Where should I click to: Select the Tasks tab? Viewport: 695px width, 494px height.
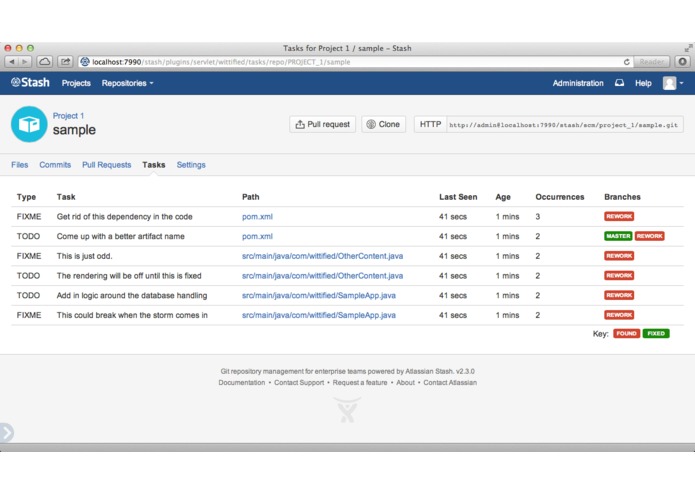(x=153, y=165)
